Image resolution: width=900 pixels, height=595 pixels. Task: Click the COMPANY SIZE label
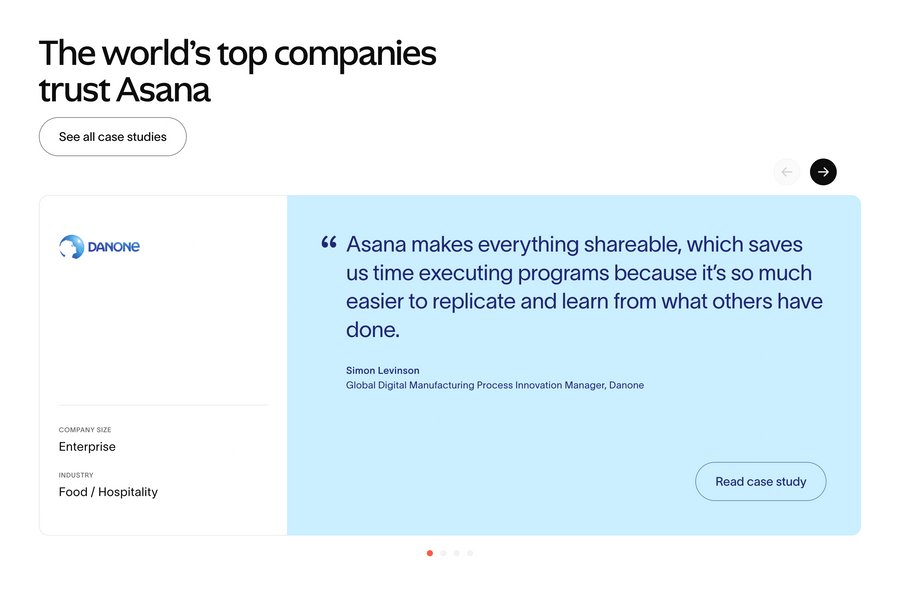tap(85, 429)
